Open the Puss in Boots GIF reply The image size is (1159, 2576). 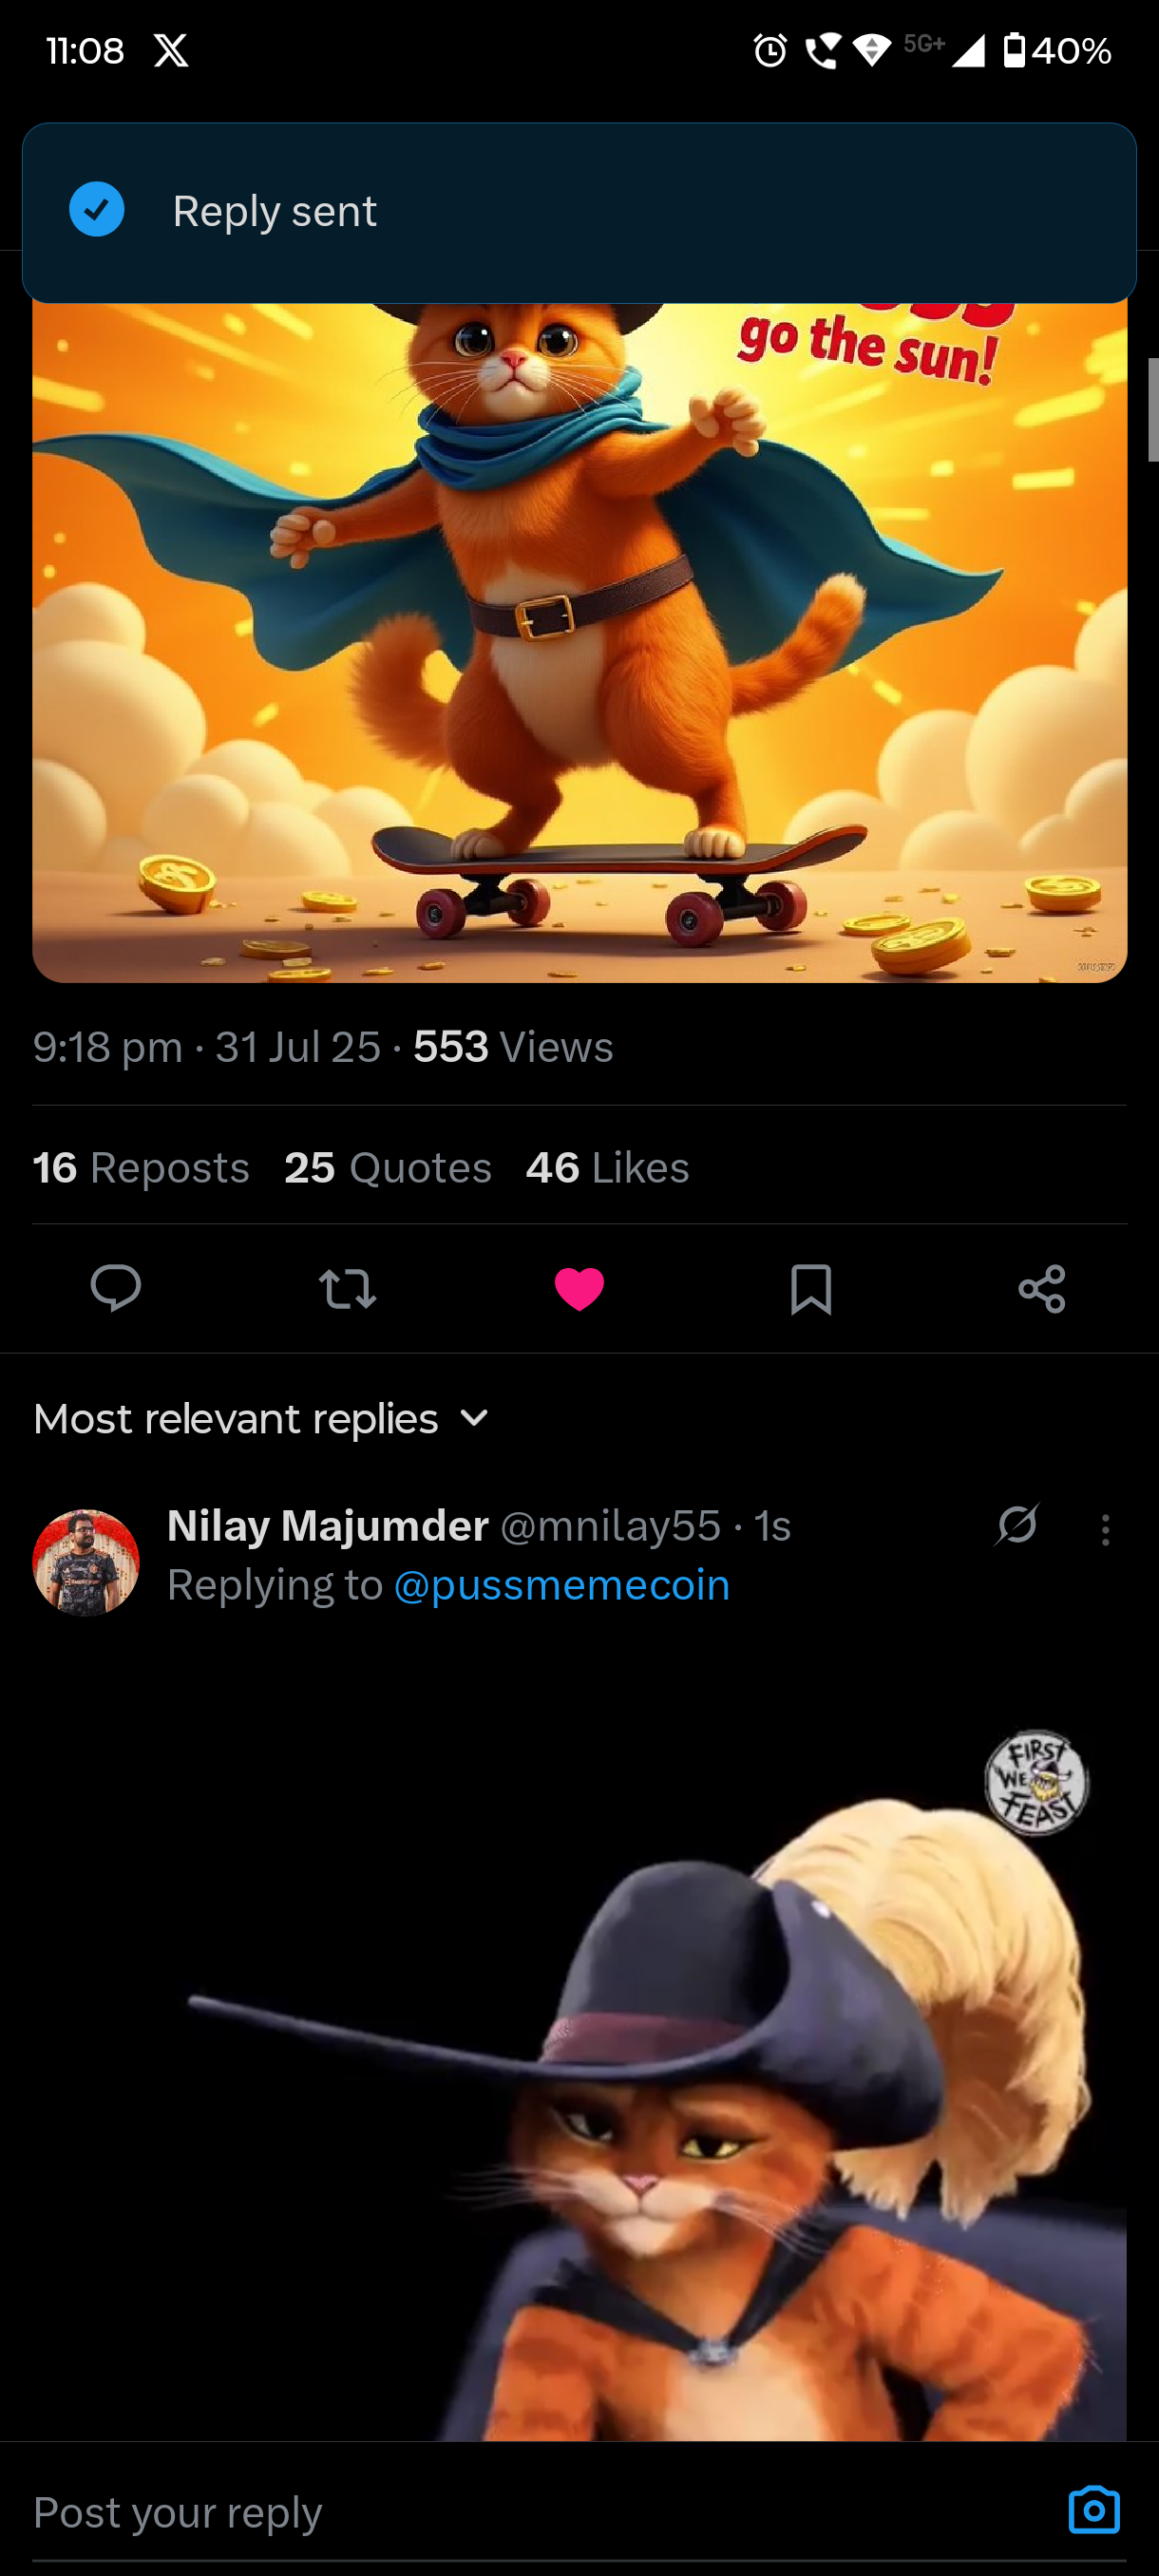[640, 2080]
